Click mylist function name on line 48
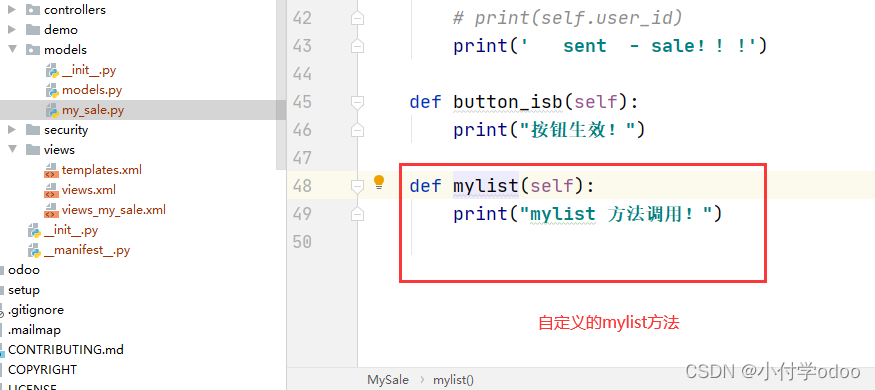This screenshot has width=875, height=390. 486,185
